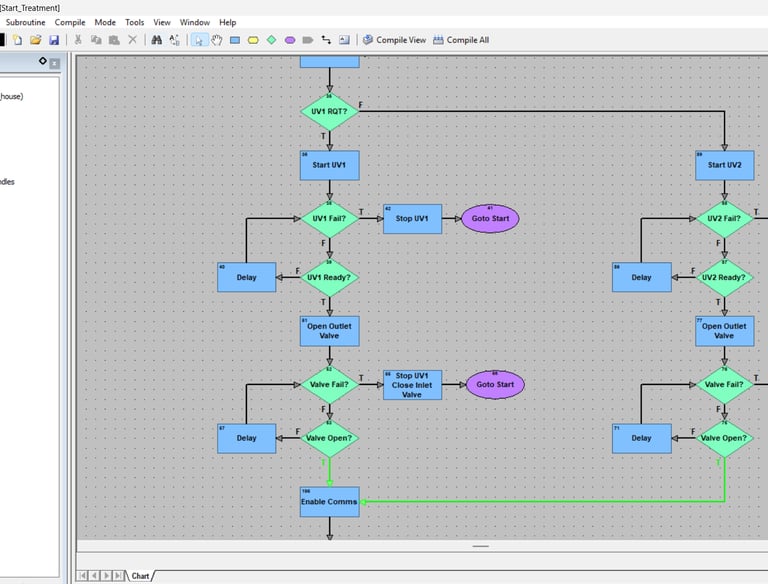
Task: Pick the yellow rounded OptoScript block tool
Action: pyautogui.click(x=253, y=40)
